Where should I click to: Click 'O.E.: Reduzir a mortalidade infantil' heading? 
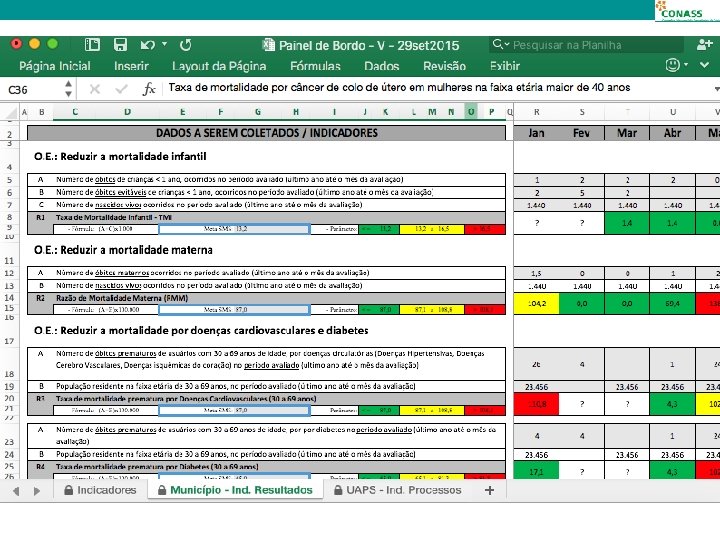coord(120,157)
